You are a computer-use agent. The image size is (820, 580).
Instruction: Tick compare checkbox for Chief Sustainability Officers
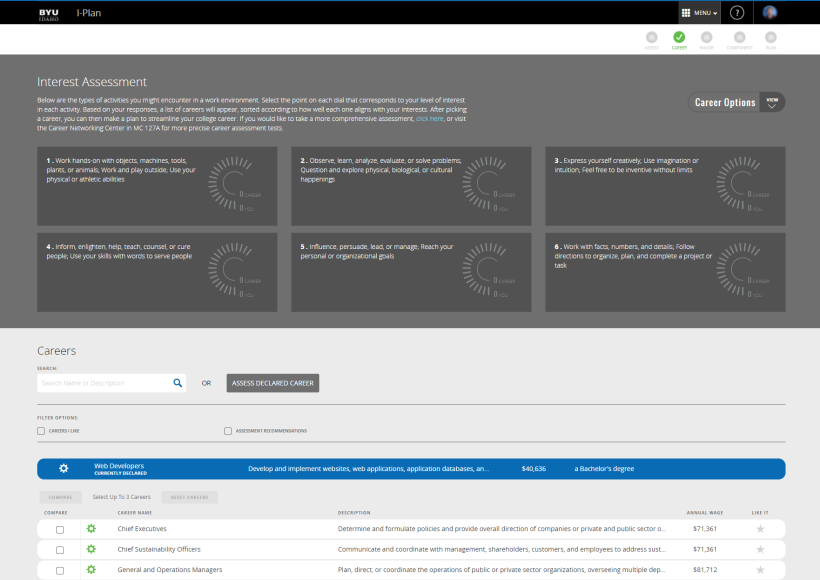[60, 550]
